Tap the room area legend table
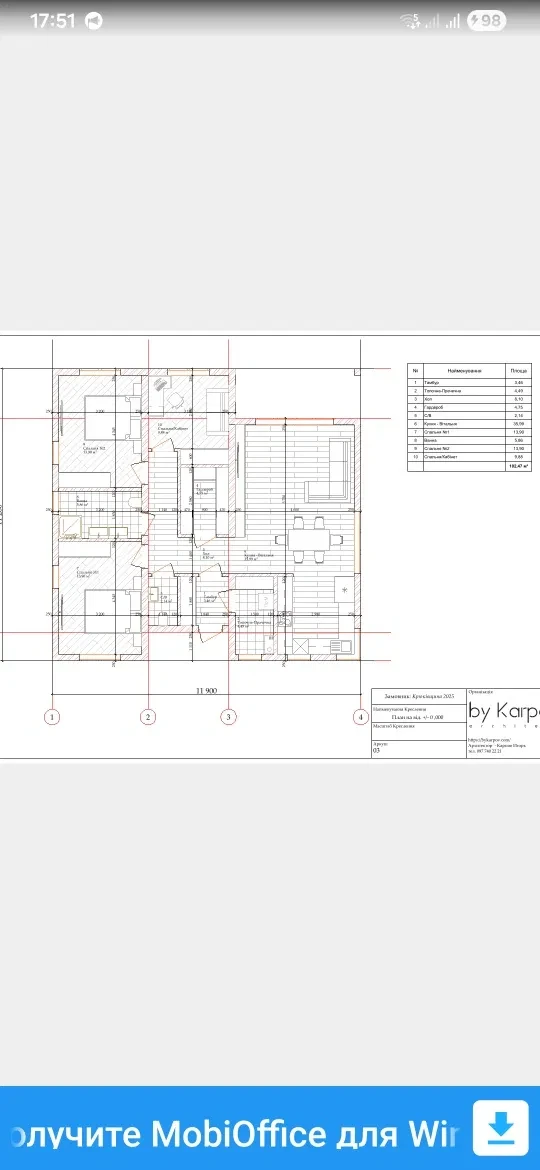This screenshot has height=1170, width=540. 470,417
